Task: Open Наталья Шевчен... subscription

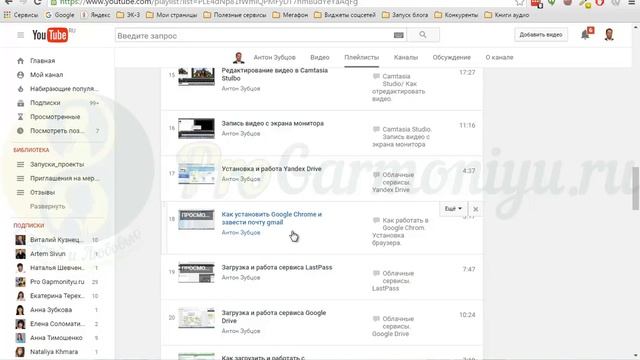Action: pyautogui.click(x=57, y=268)
